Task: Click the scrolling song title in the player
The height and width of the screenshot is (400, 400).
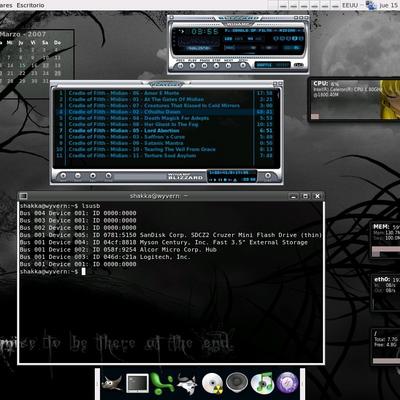Action: tap(263, 30)
